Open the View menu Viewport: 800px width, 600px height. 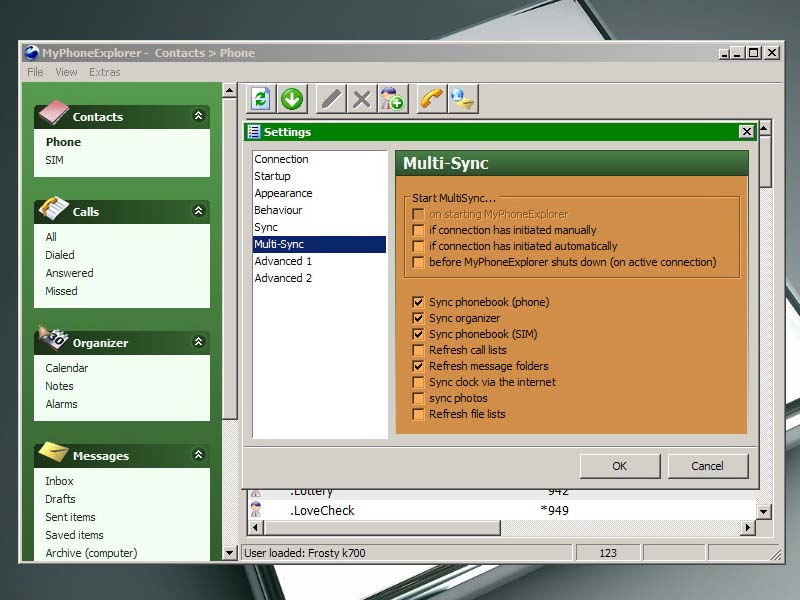point(66,72)
